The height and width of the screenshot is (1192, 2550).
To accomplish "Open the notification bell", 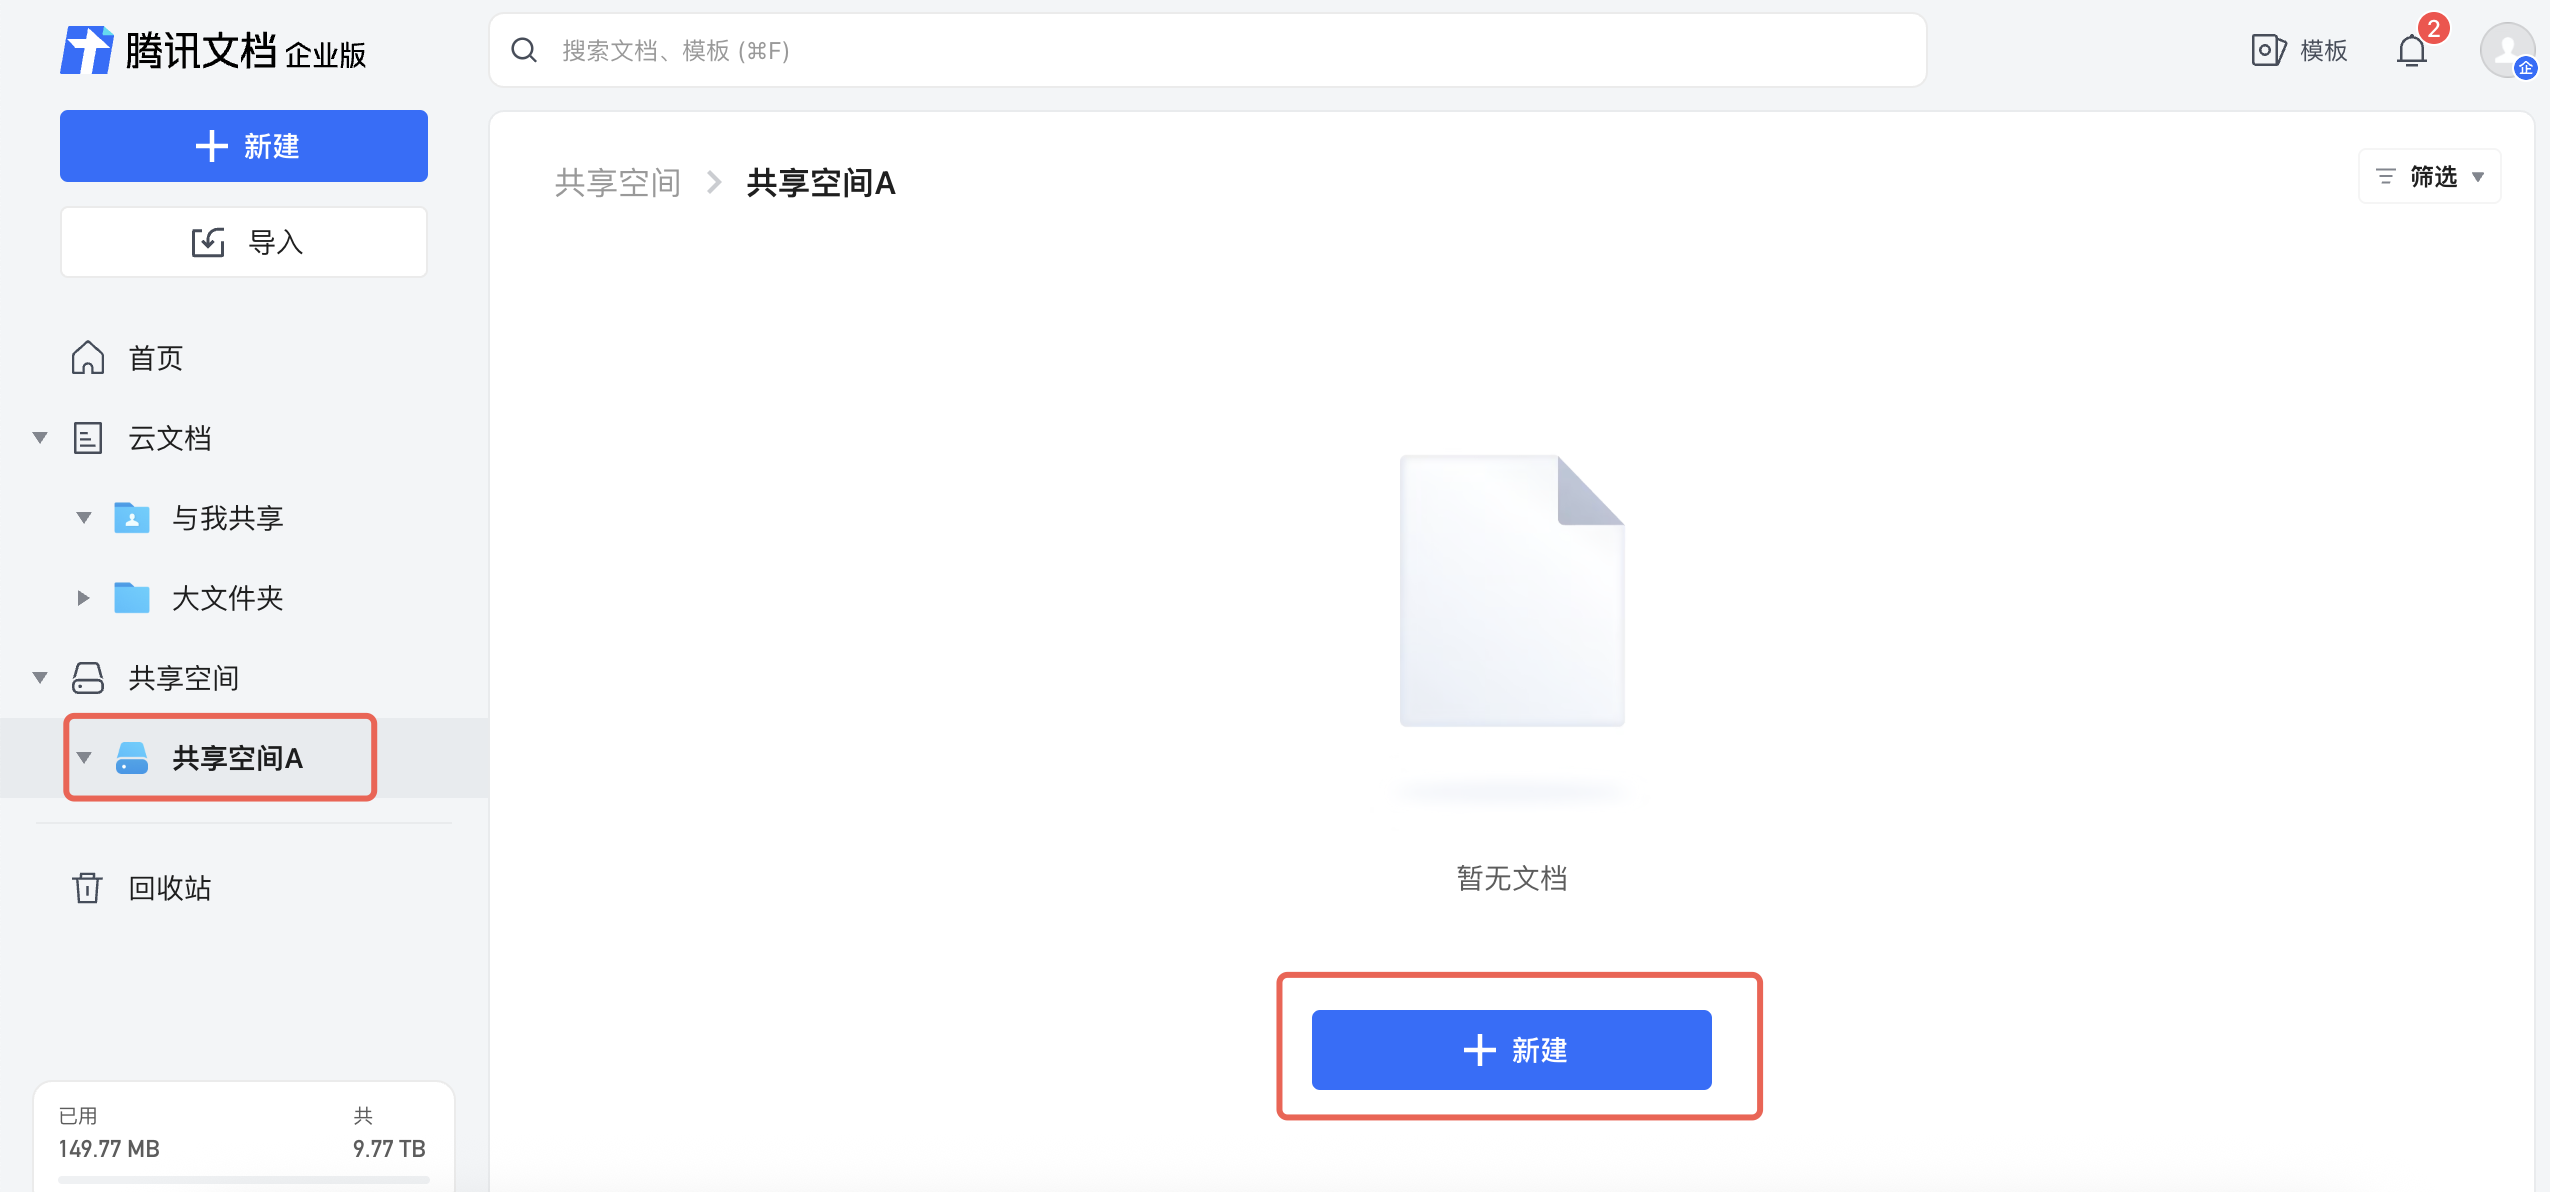I will coord(2411,50).
